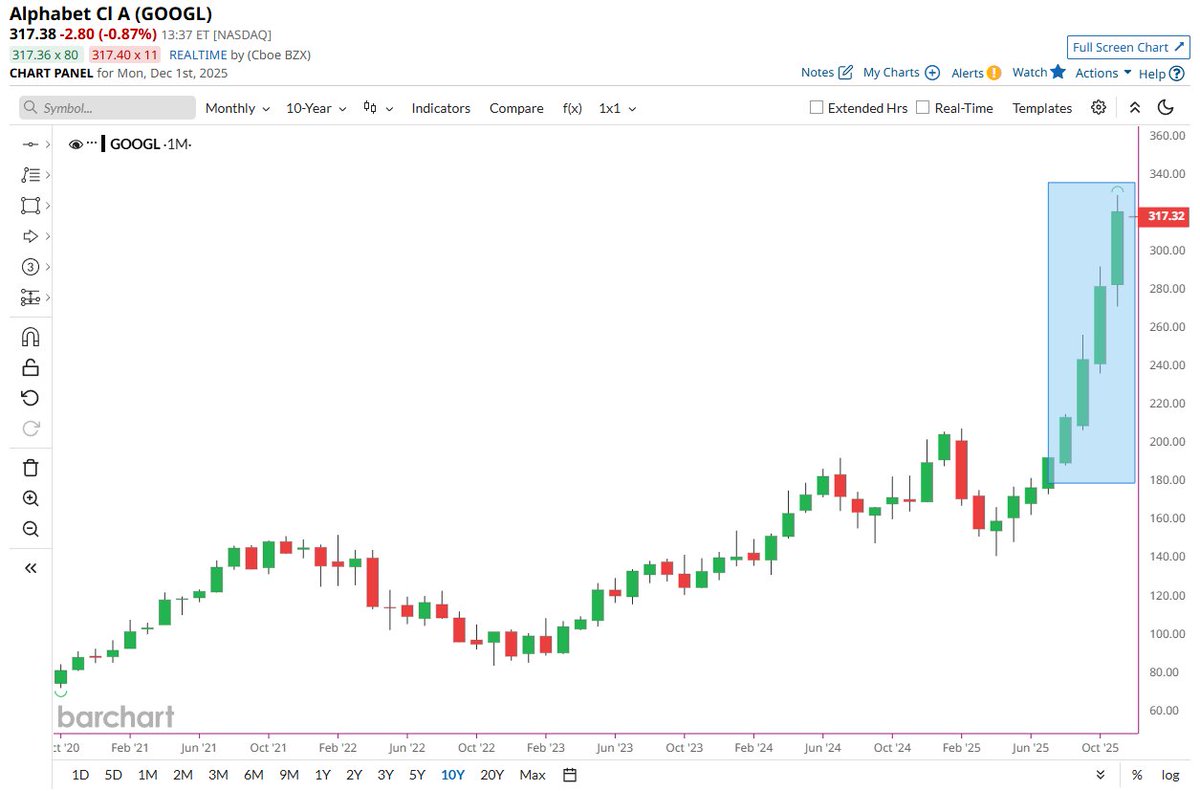Image resolution: width=1200 pixels, height=791 pixels.
Task: Open Alerts with the orange exclamation
Action: pos(976,72)
